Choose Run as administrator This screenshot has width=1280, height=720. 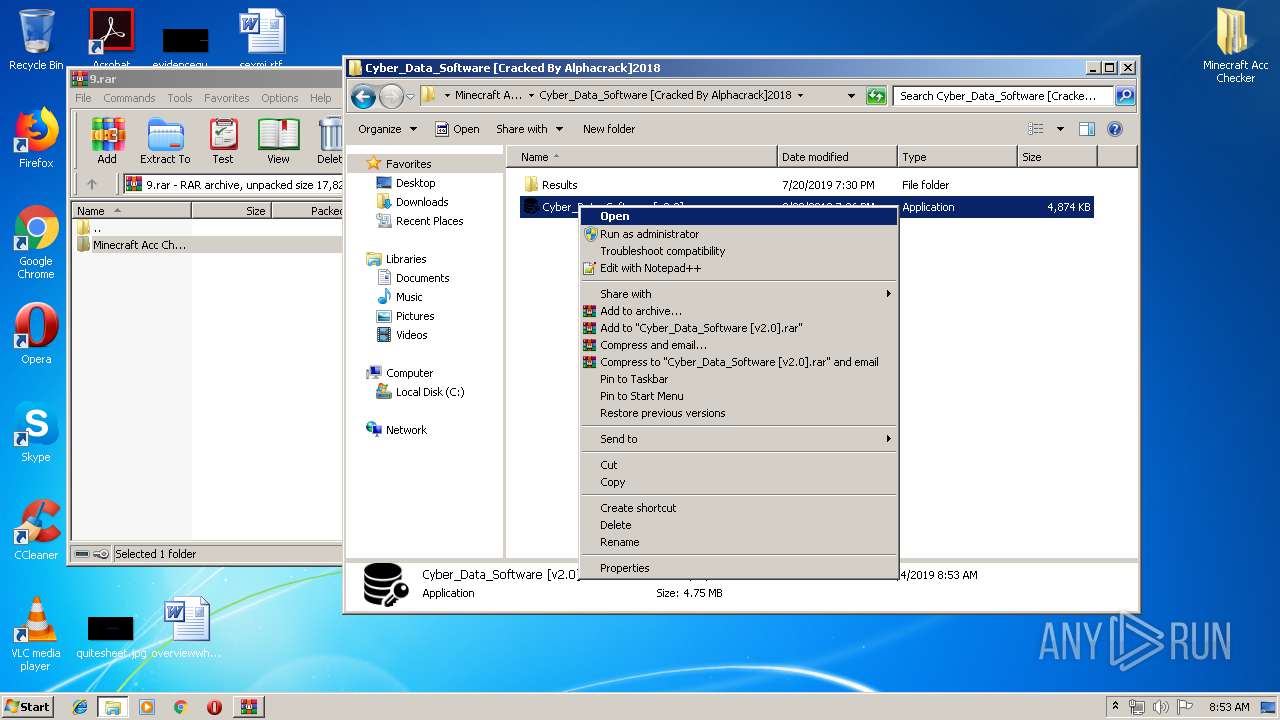coord(739,234)
